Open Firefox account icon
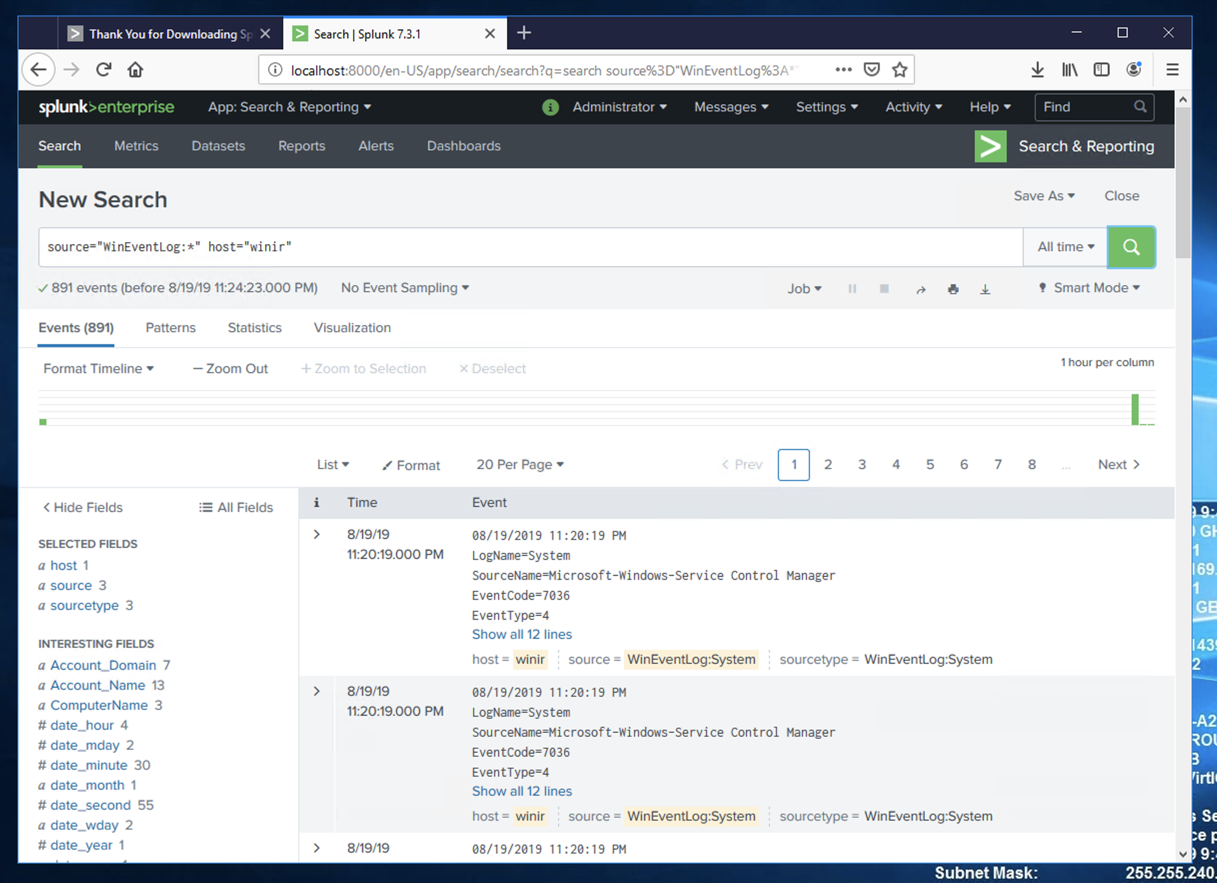The image size is (1217, 883). pos(1133,70)
